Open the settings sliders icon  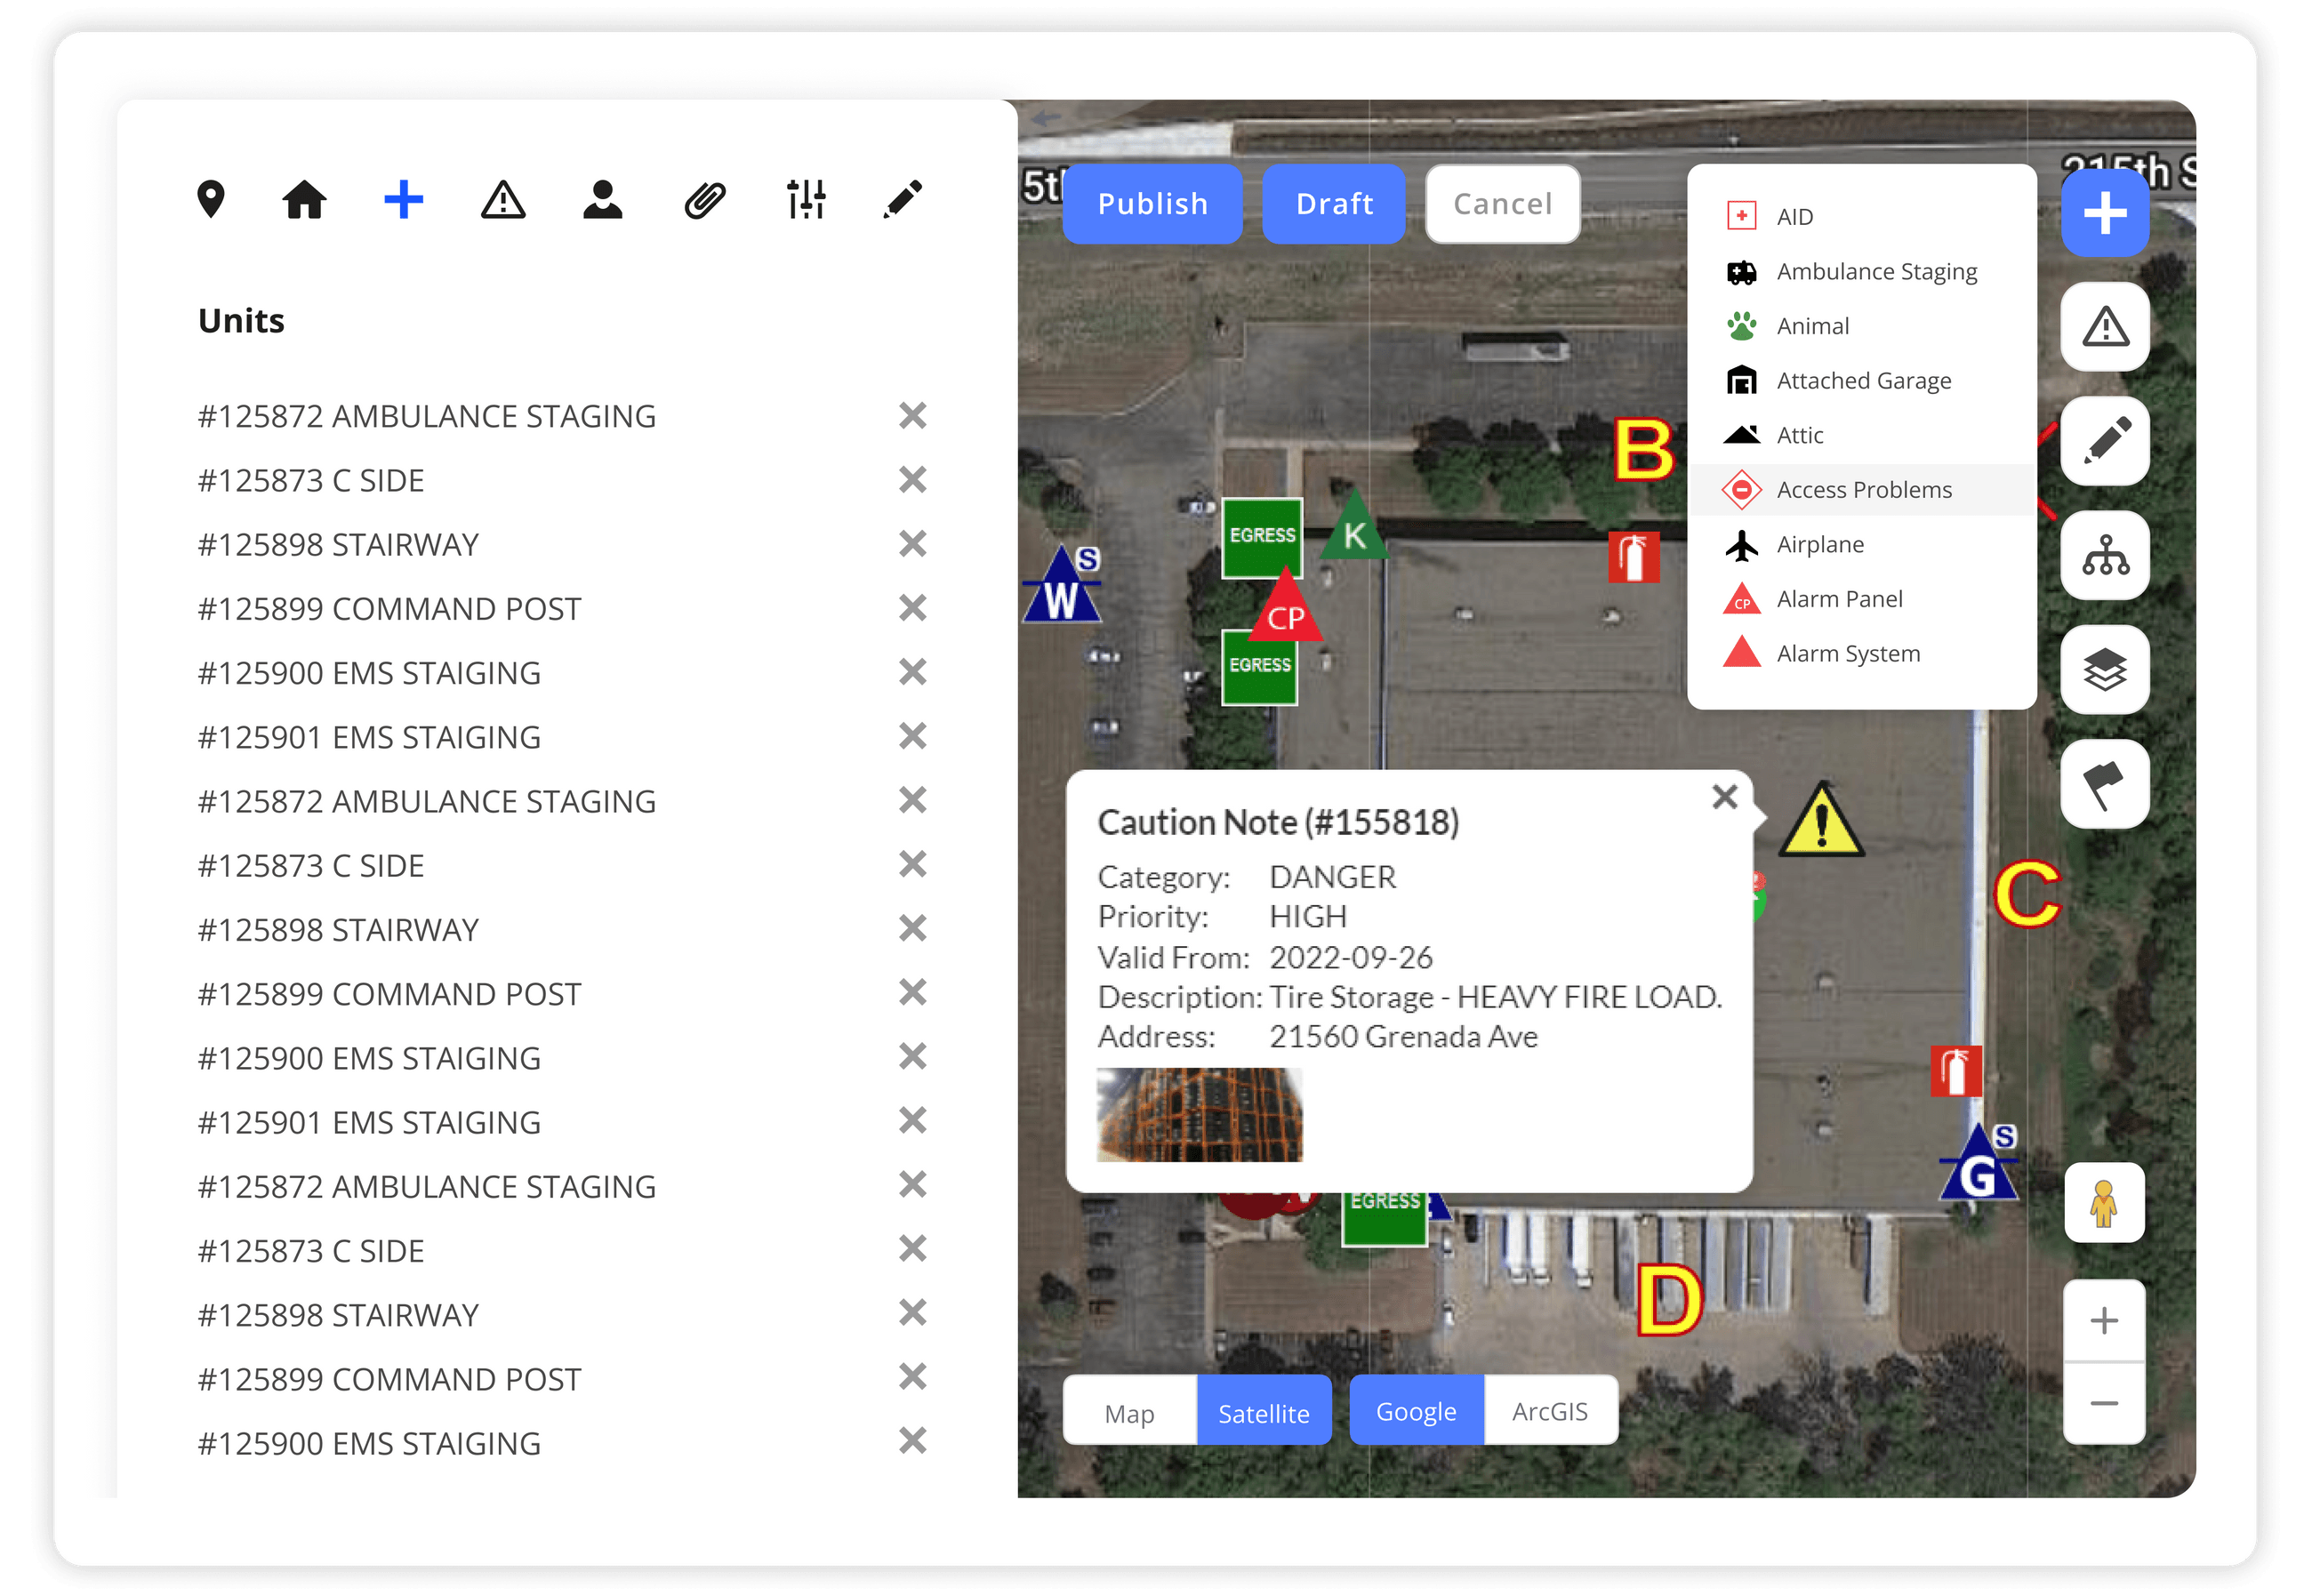tap(806, 200)
